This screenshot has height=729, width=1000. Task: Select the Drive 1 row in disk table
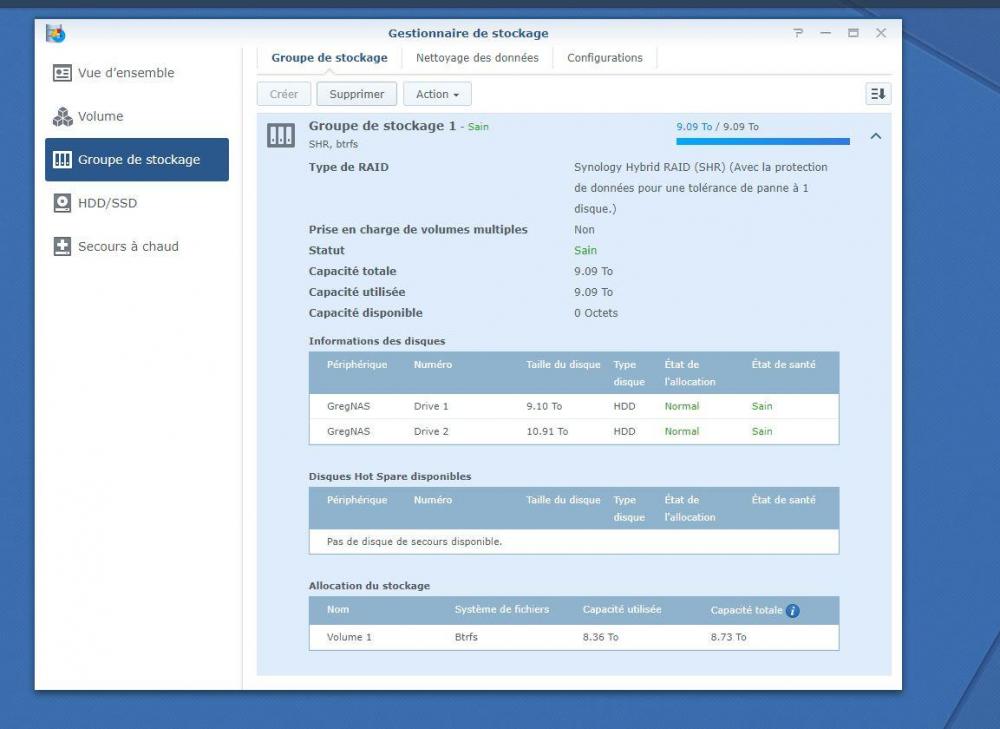pyautogui.click(x=573, y=407)
